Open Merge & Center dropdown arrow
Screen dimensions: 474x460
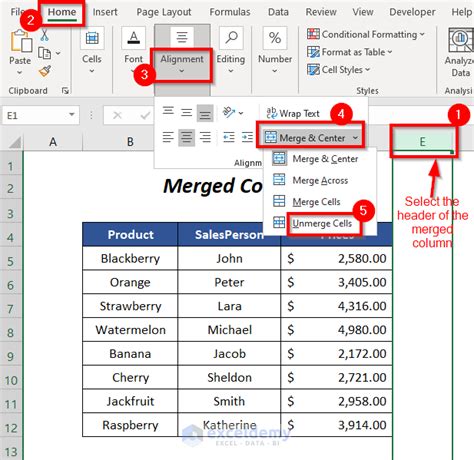(355, 138)
